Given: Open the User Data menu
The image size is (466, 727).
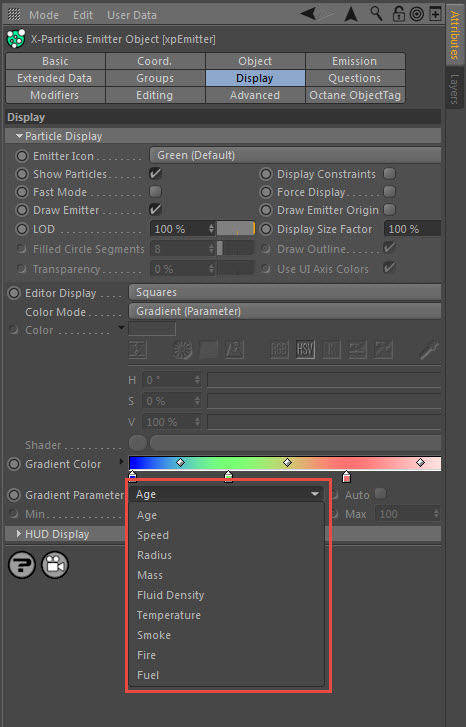Looking at the screenshot, I should [132, 15].
